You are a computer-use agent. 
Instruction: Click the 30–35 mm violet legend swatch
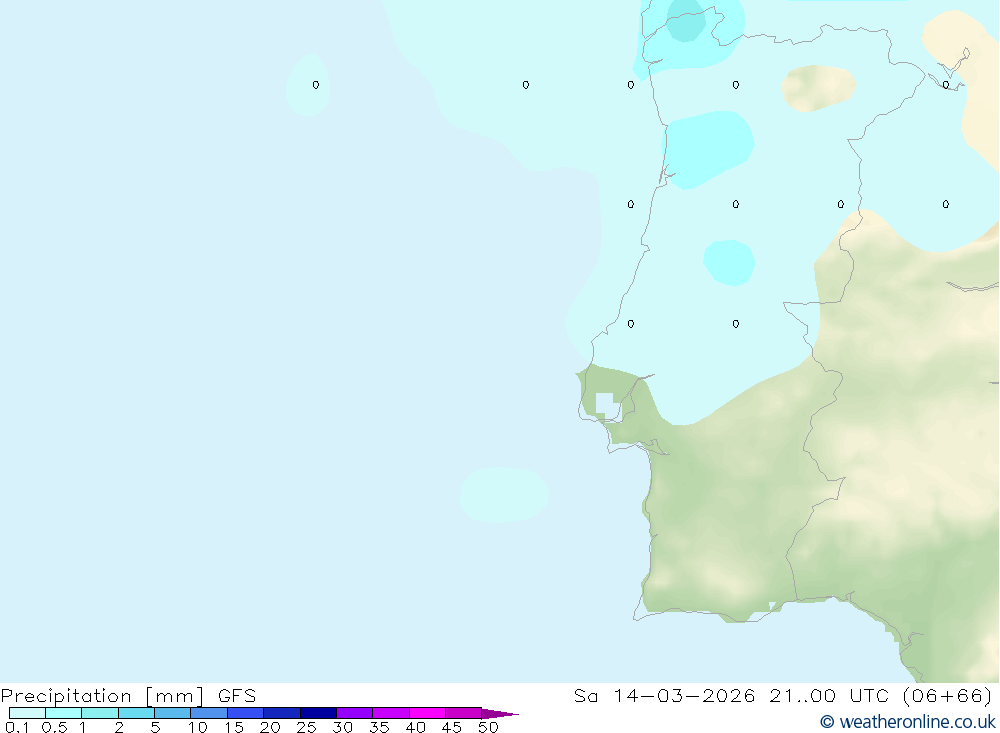(x=355, y=713)
